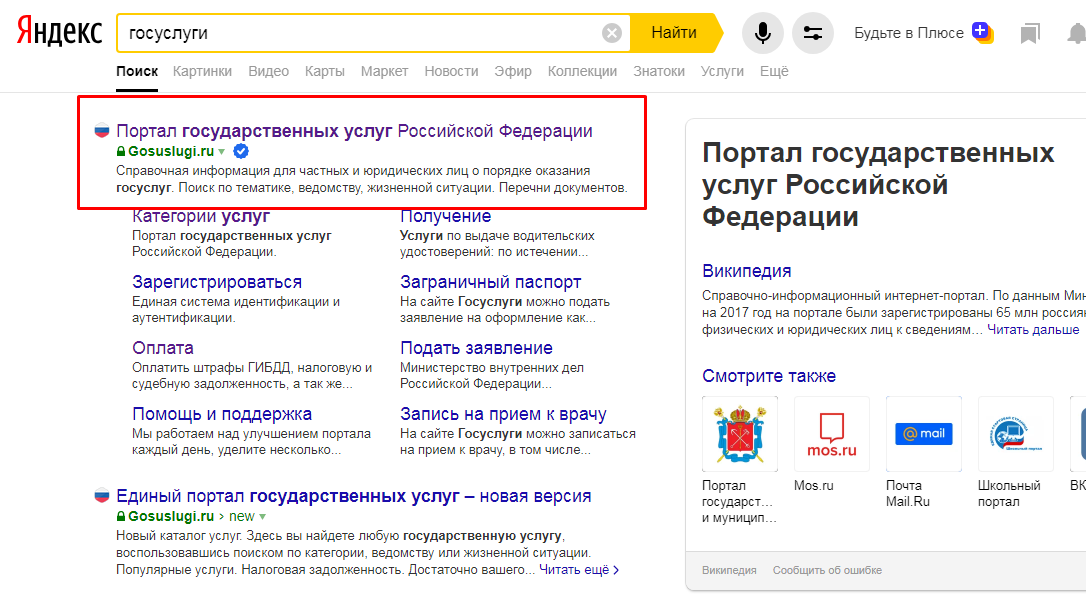Click the footer Википедия source link

[x=729, y=570]
